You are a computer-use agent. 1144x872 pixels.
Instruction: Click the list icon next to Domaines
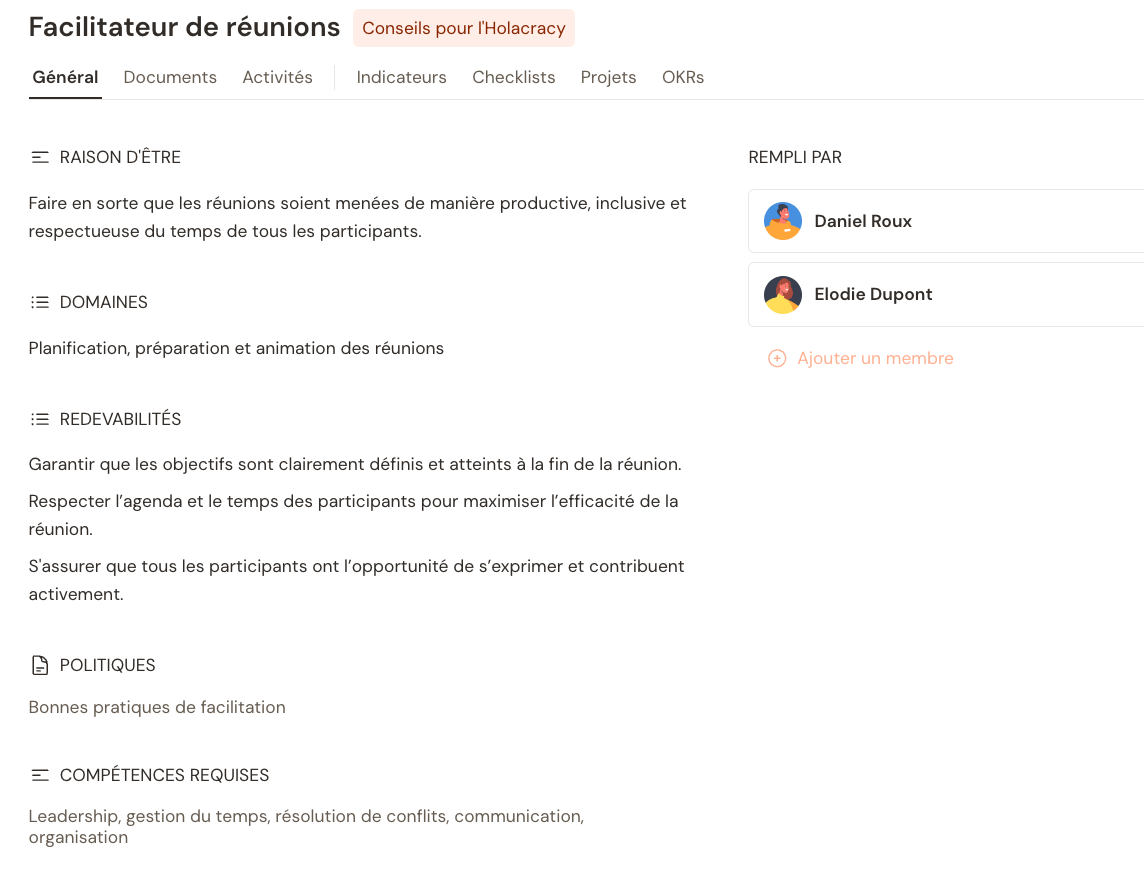pos(40,302)
